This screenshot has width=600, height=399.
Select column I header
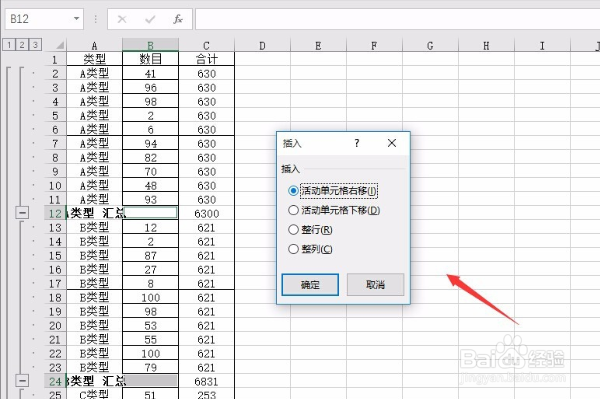point(542,46)
